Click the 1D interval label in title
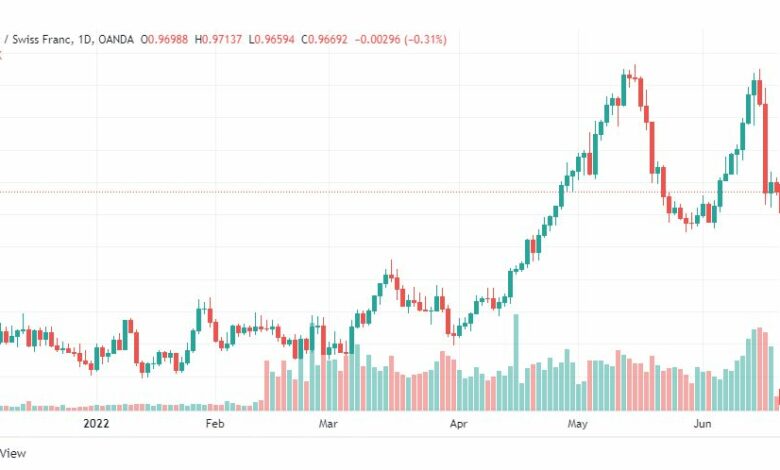 (87, 39)
